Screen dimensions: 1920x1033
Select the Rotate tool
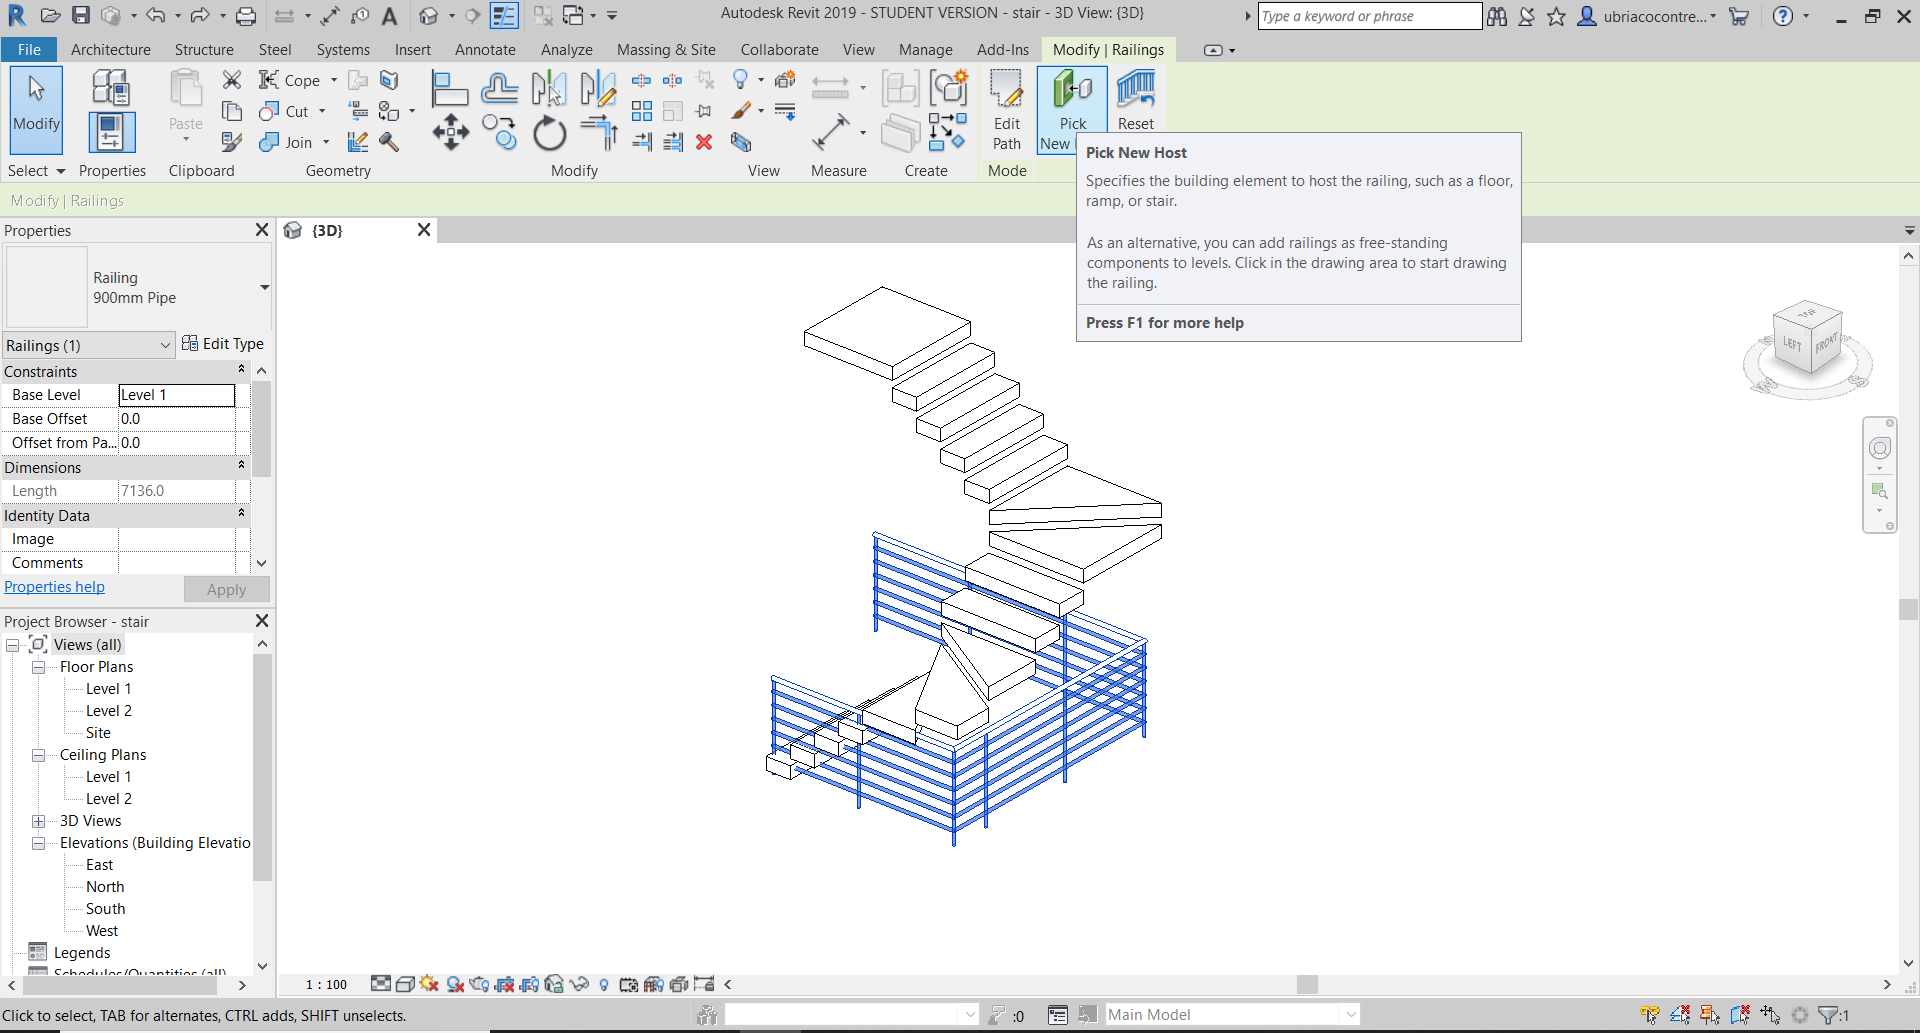pos(549,132)
